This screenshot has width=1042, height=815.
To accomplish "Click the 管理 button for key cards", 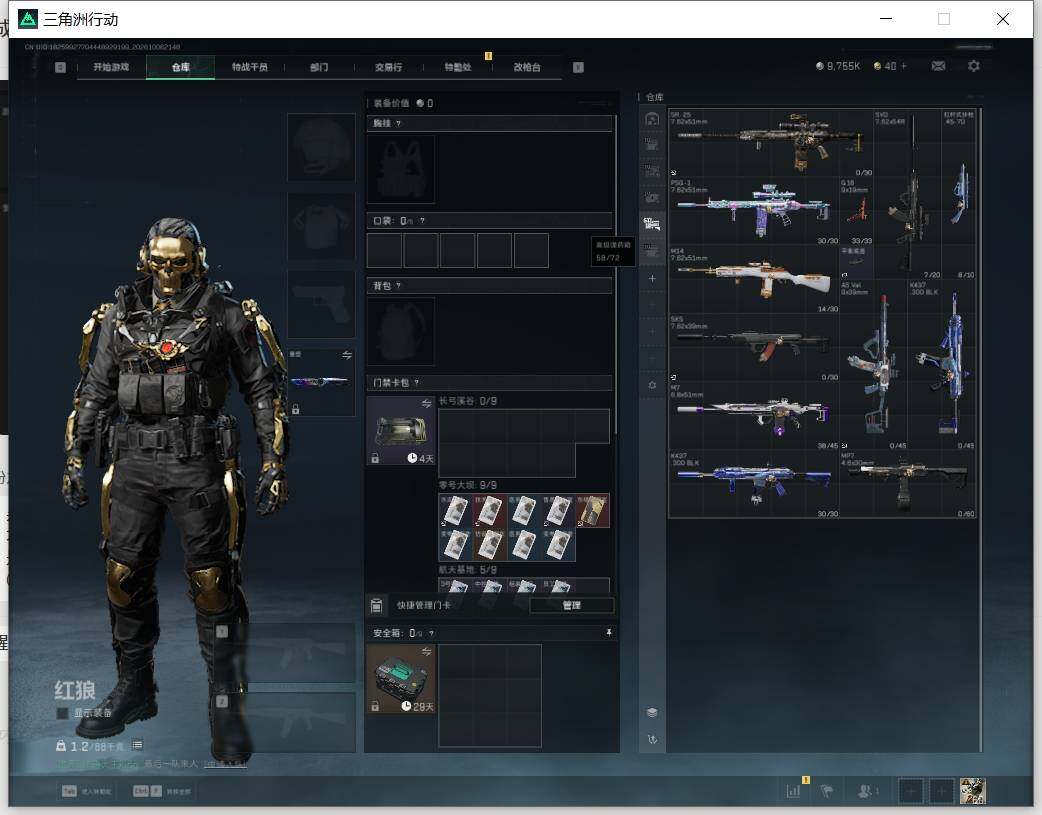I will [x=572, y=605].
